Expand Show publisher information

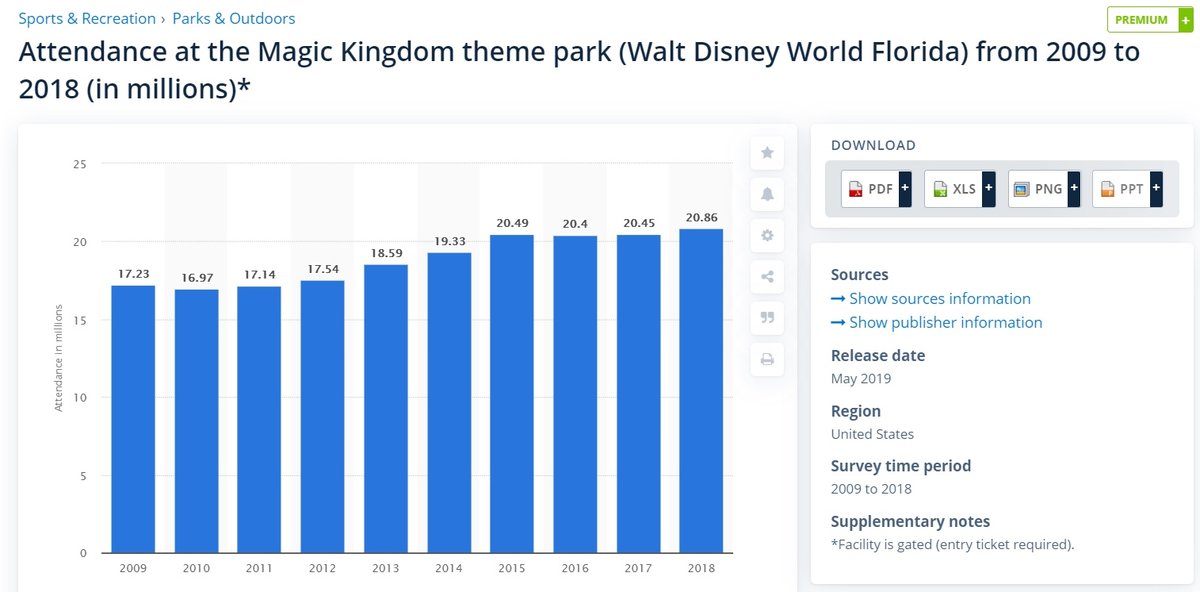click(936, 323)
